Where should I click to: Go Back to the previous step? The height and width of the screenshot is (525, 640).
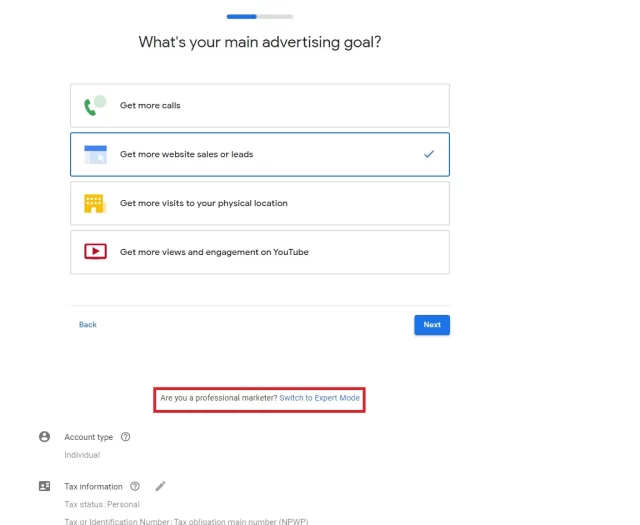click(x=88, y=324)
